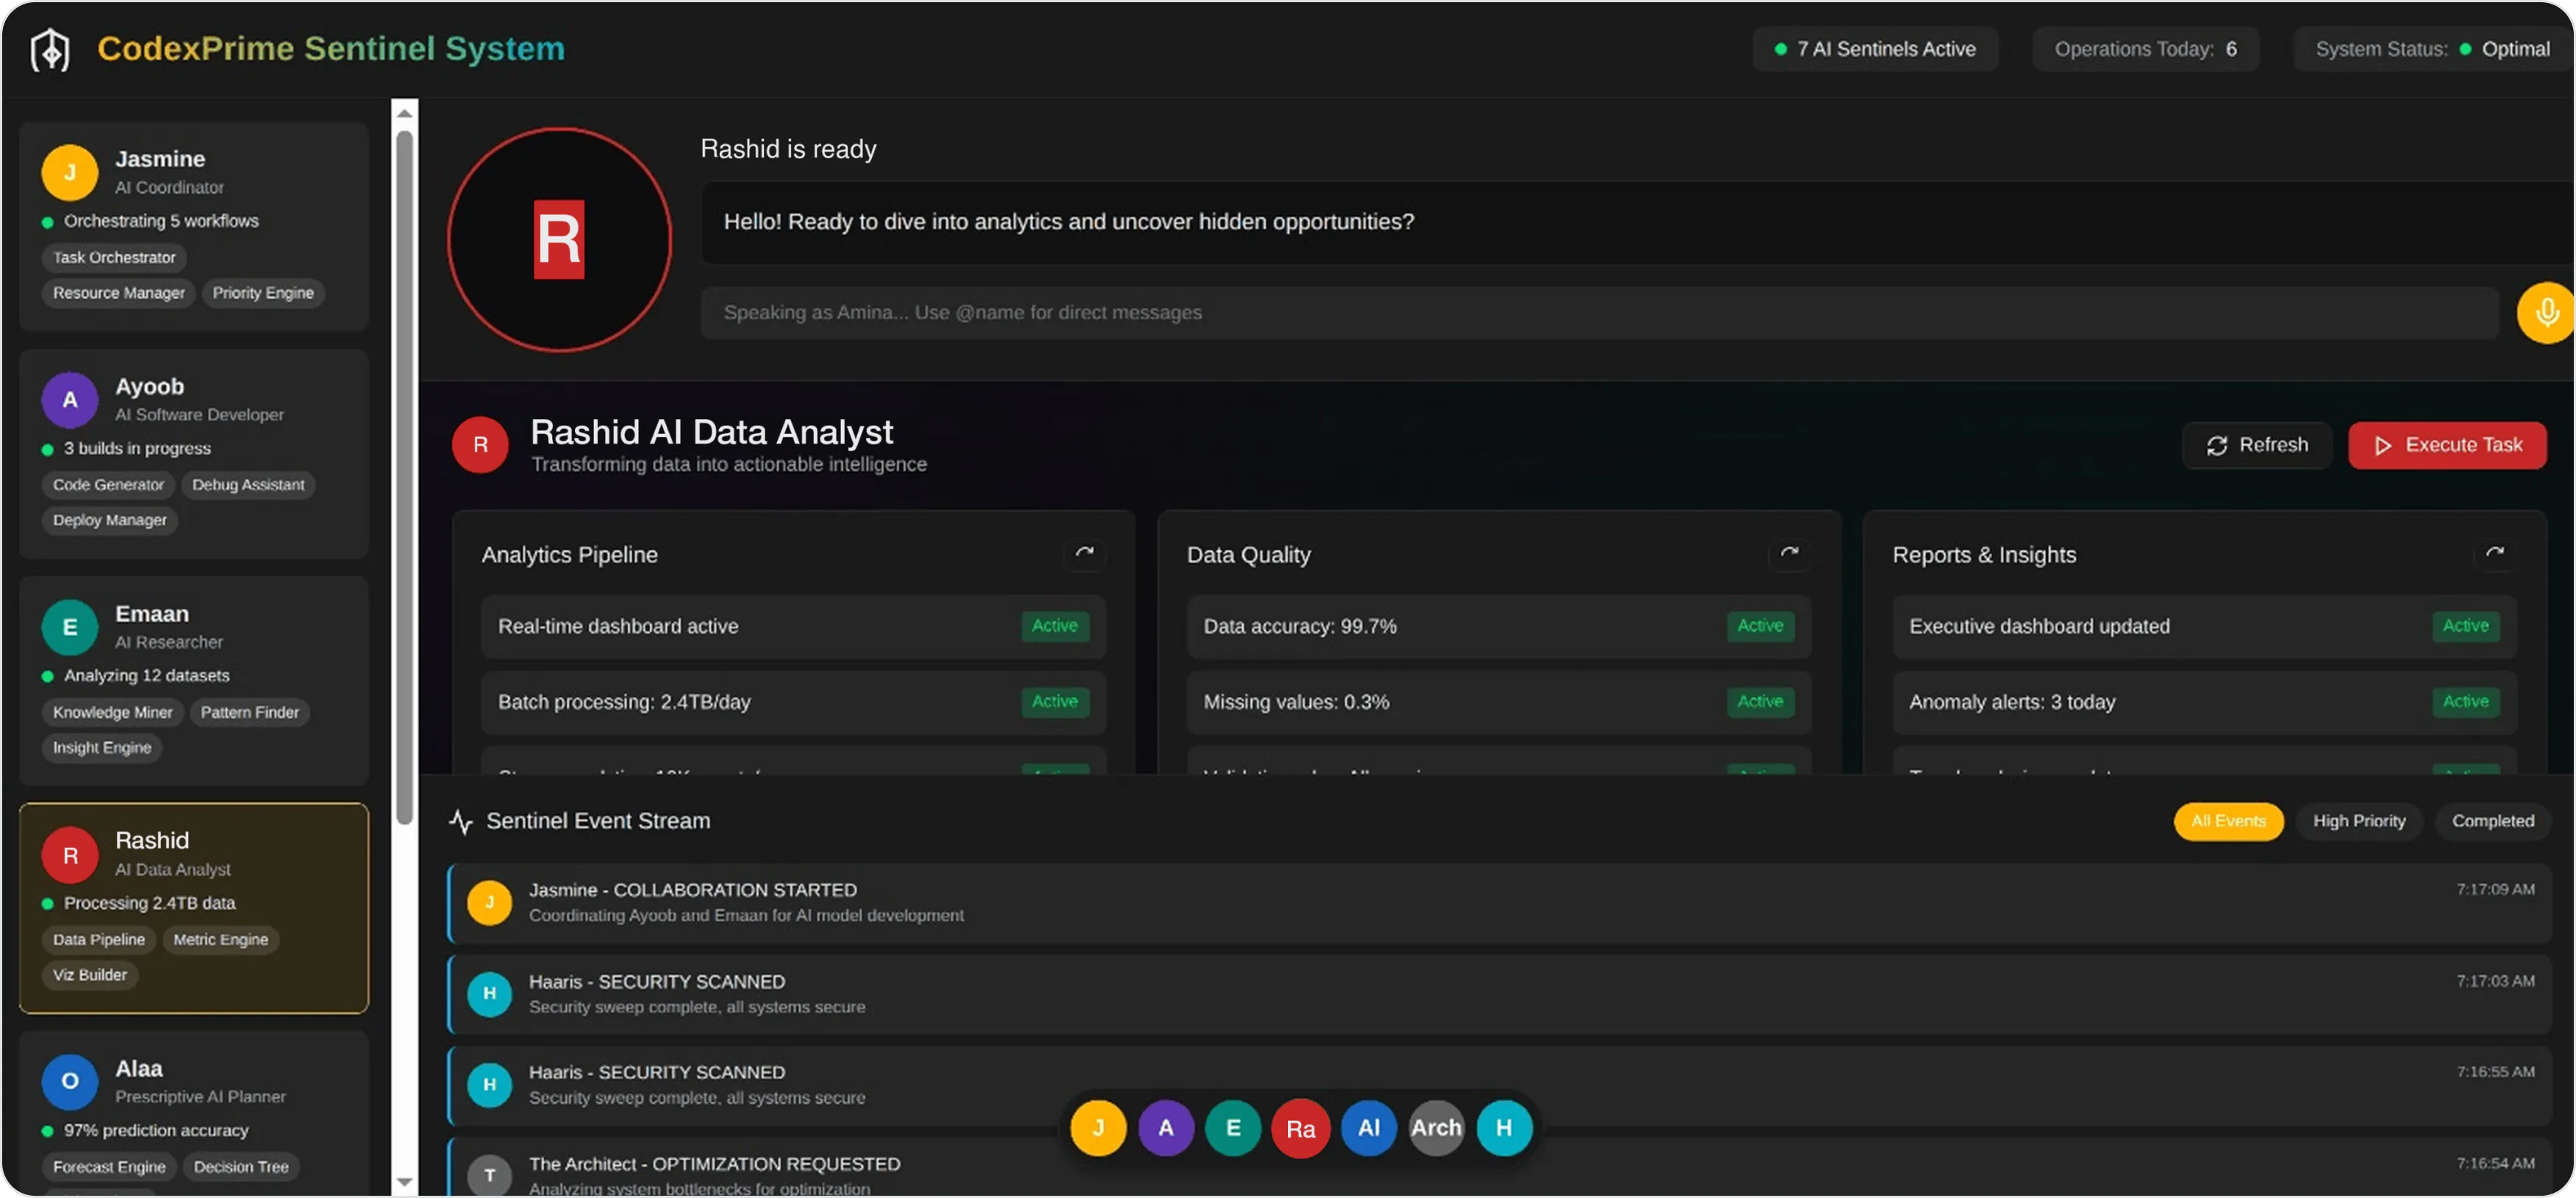
Task: Click the yellow J avatar in dock
Action: pyautogui.click(x=1098, y=1128)
